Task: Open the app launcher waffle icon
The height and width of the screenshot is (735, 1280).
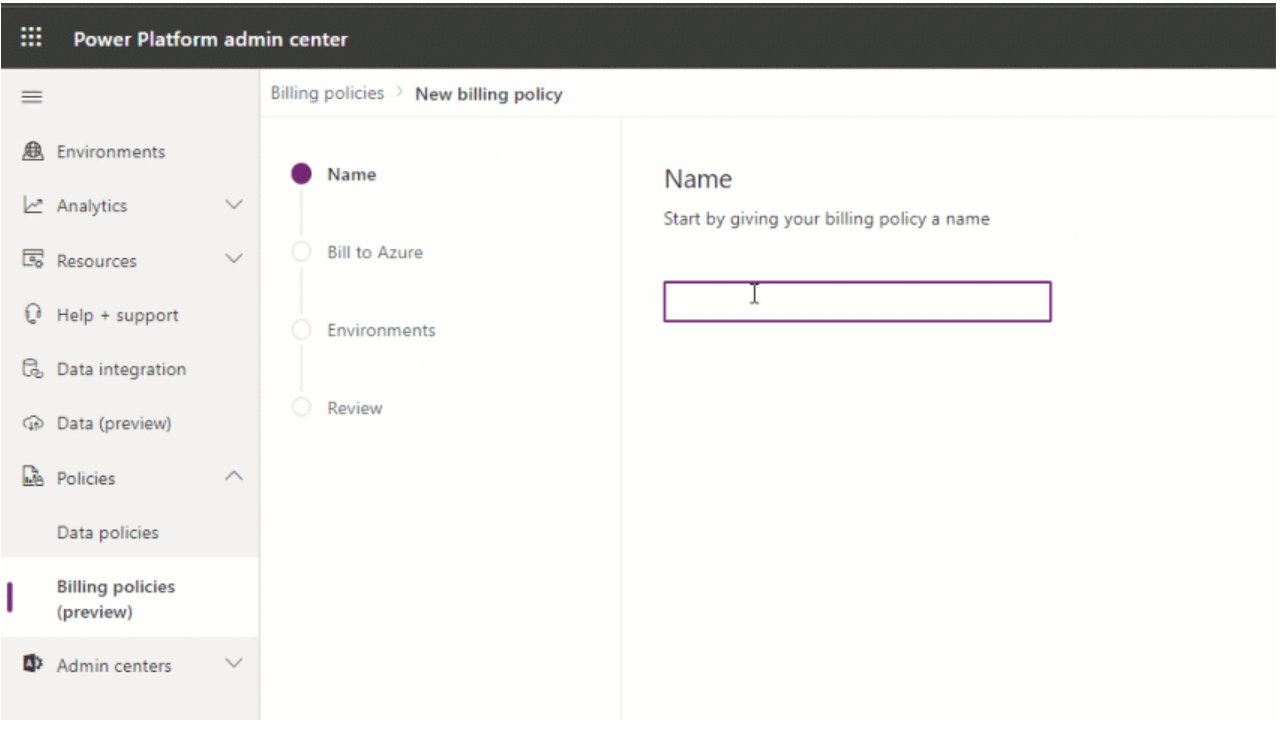Action: (32, 38)
